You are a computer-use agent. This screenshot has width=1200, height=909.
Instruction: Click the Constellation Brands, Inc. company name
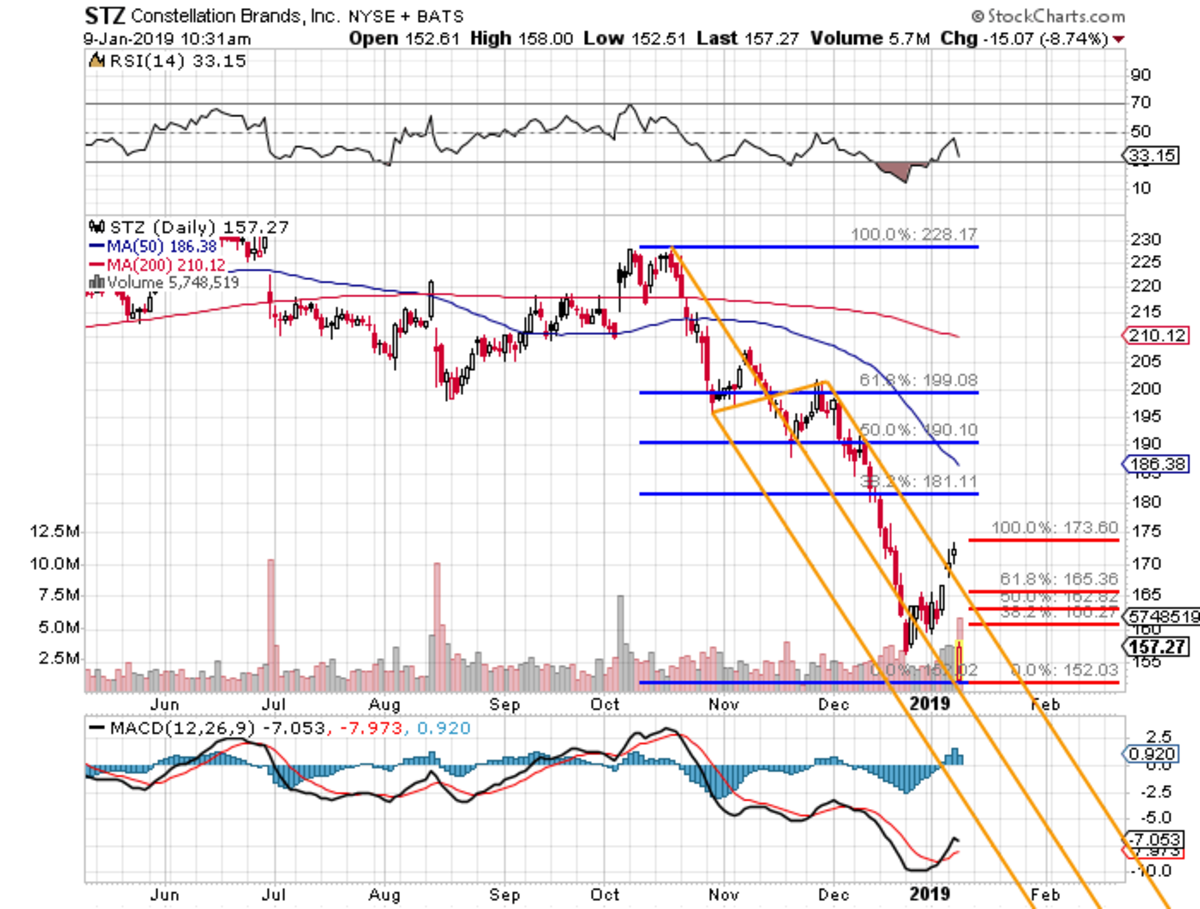237,17
